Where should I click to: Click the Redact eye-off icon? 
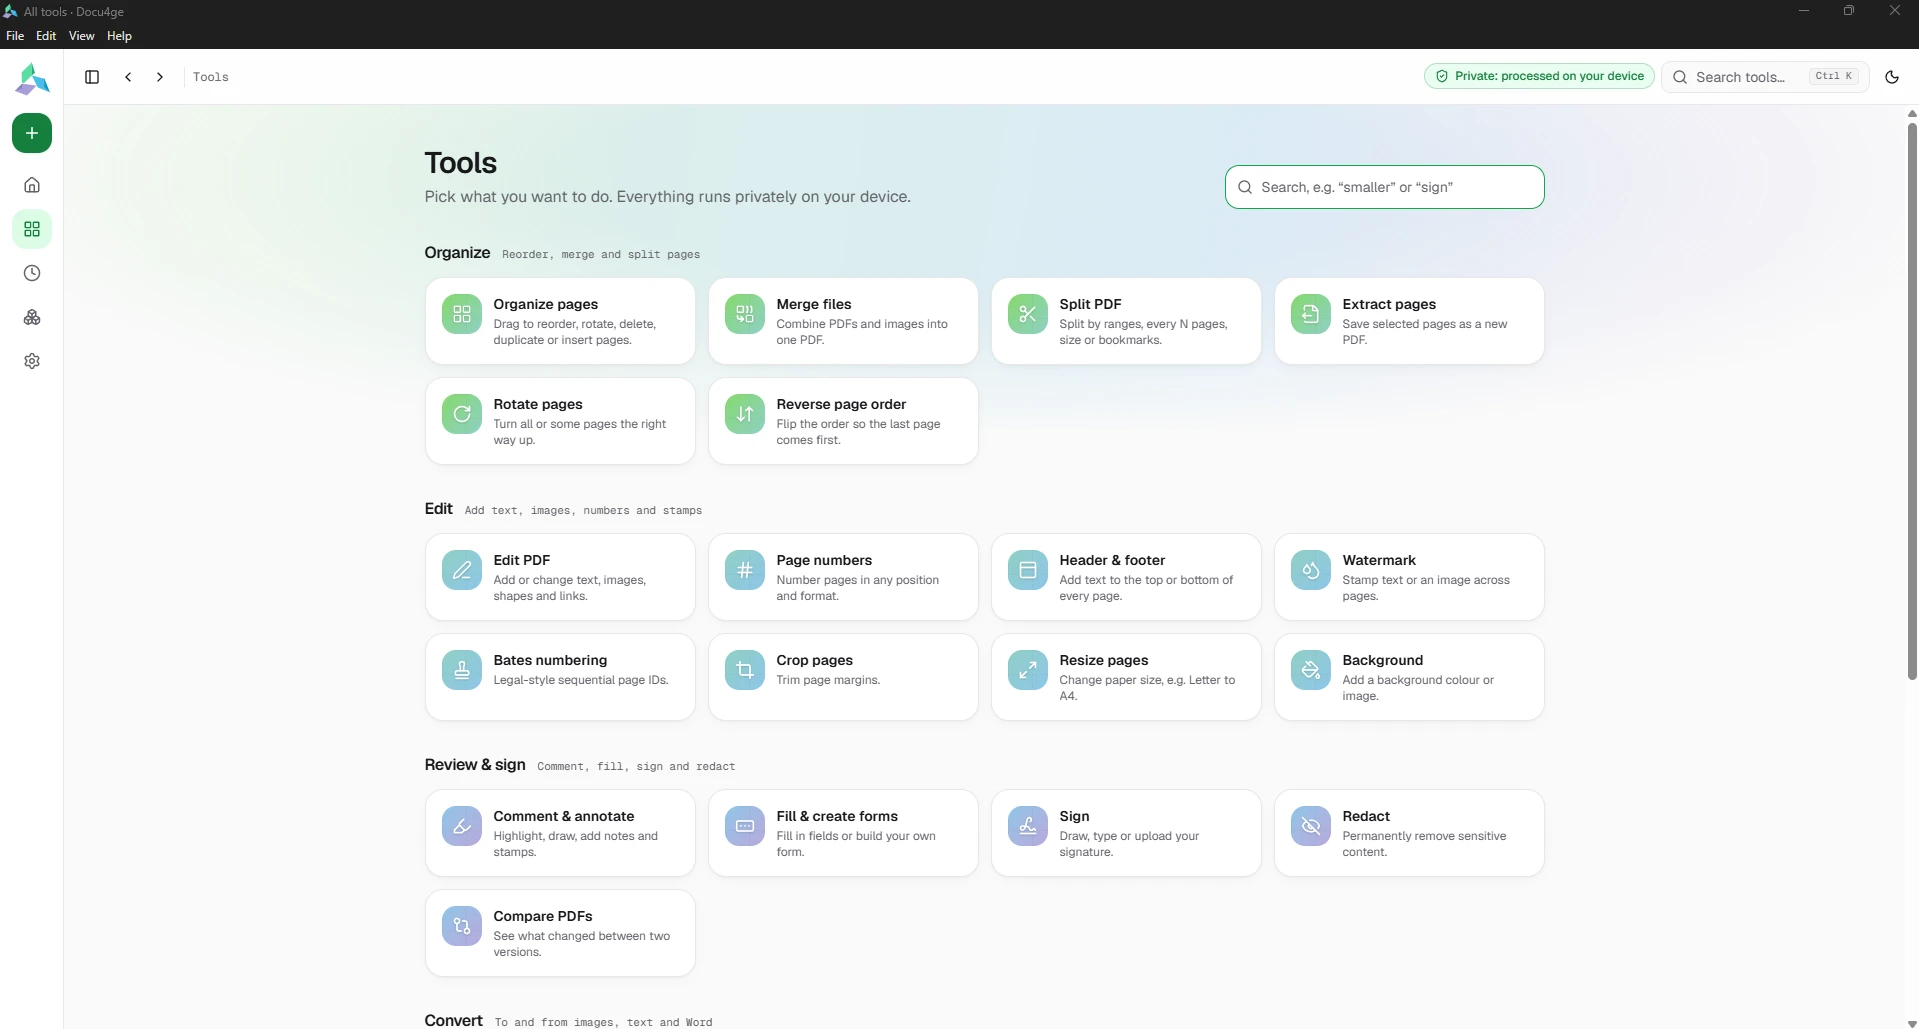(1311, 826)
